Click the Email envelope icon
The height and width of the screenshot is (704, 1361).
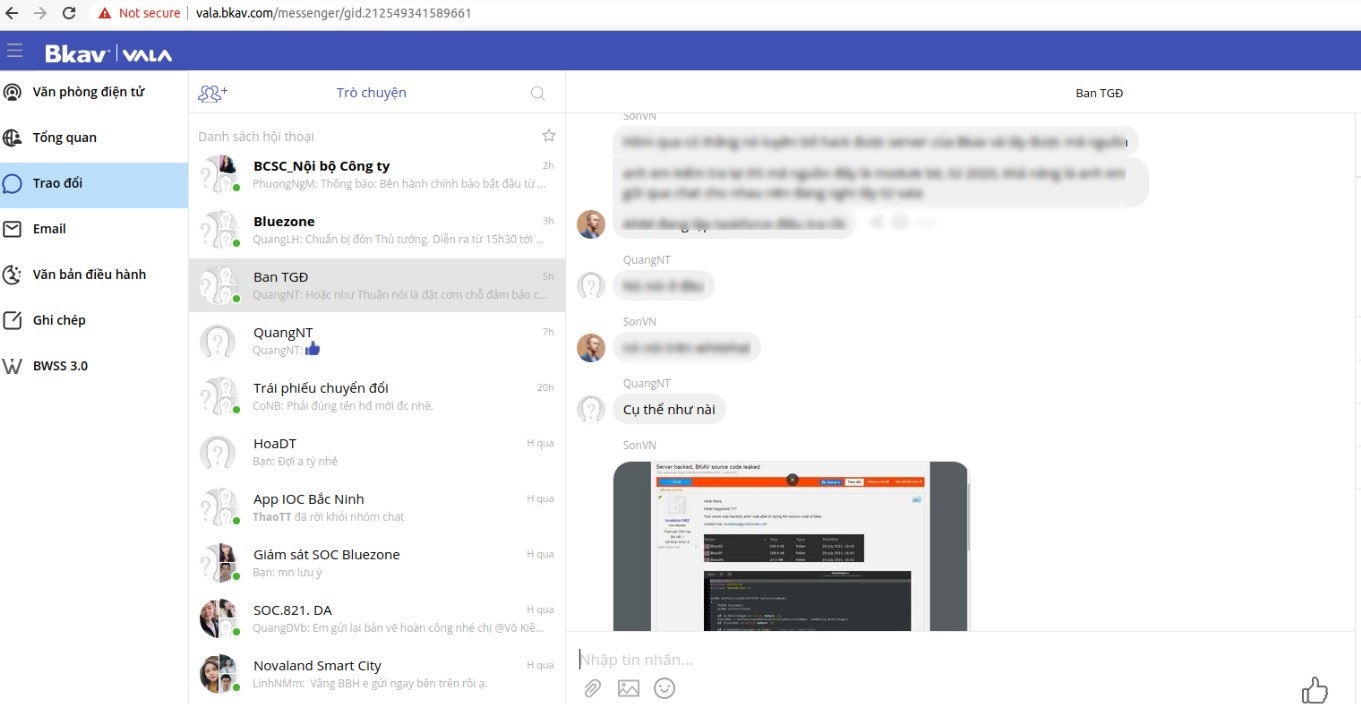pyautogui.click(x=12, y=229)
